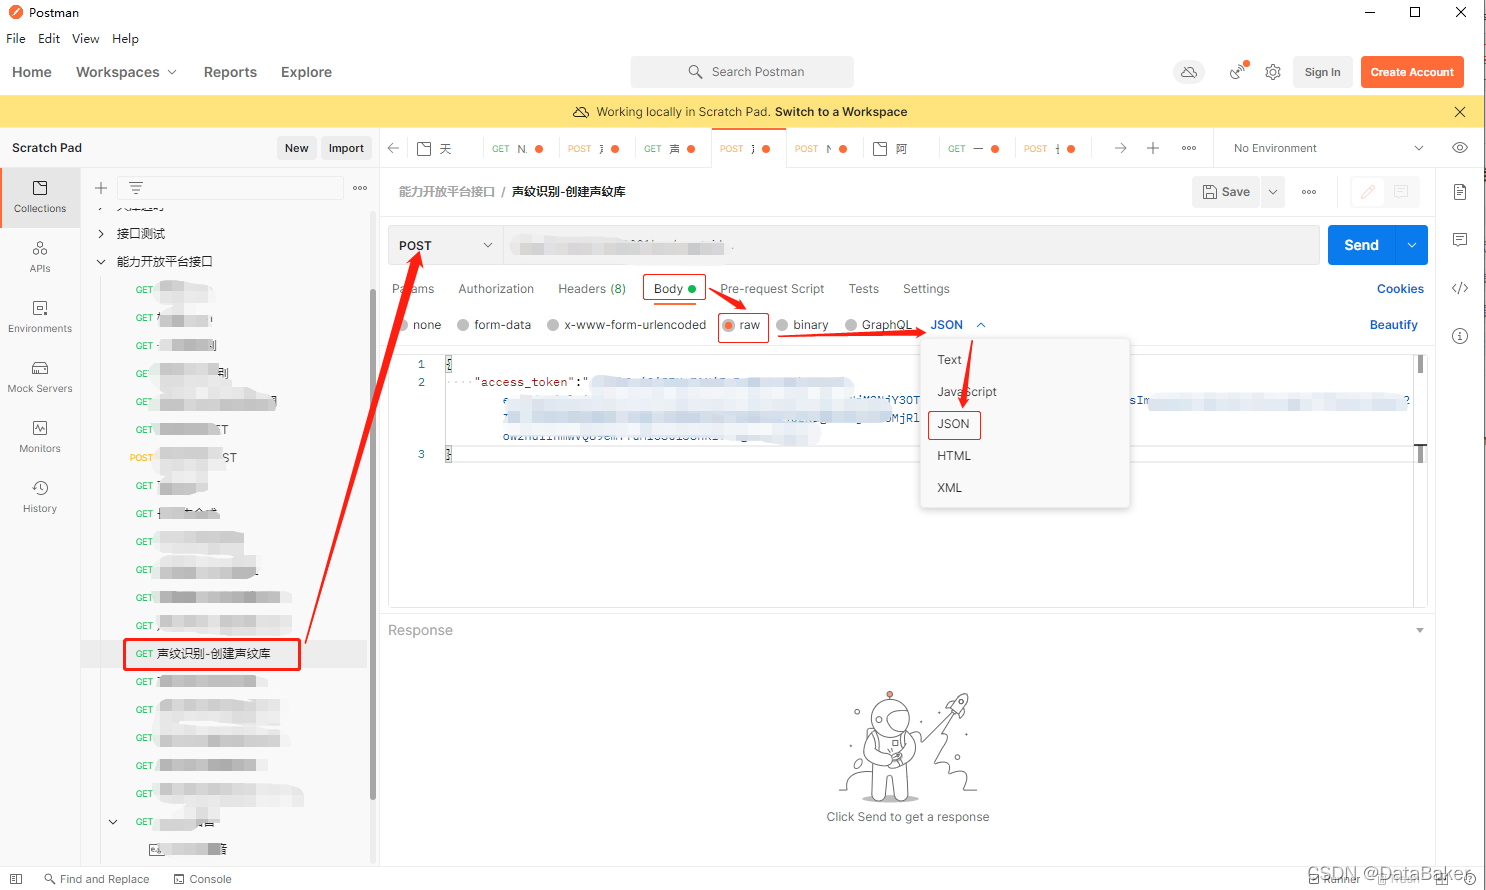This screenshot has height=890, width=1486.
Task: Open the Send button dropdown arrow
Action: click(1412, 245)
